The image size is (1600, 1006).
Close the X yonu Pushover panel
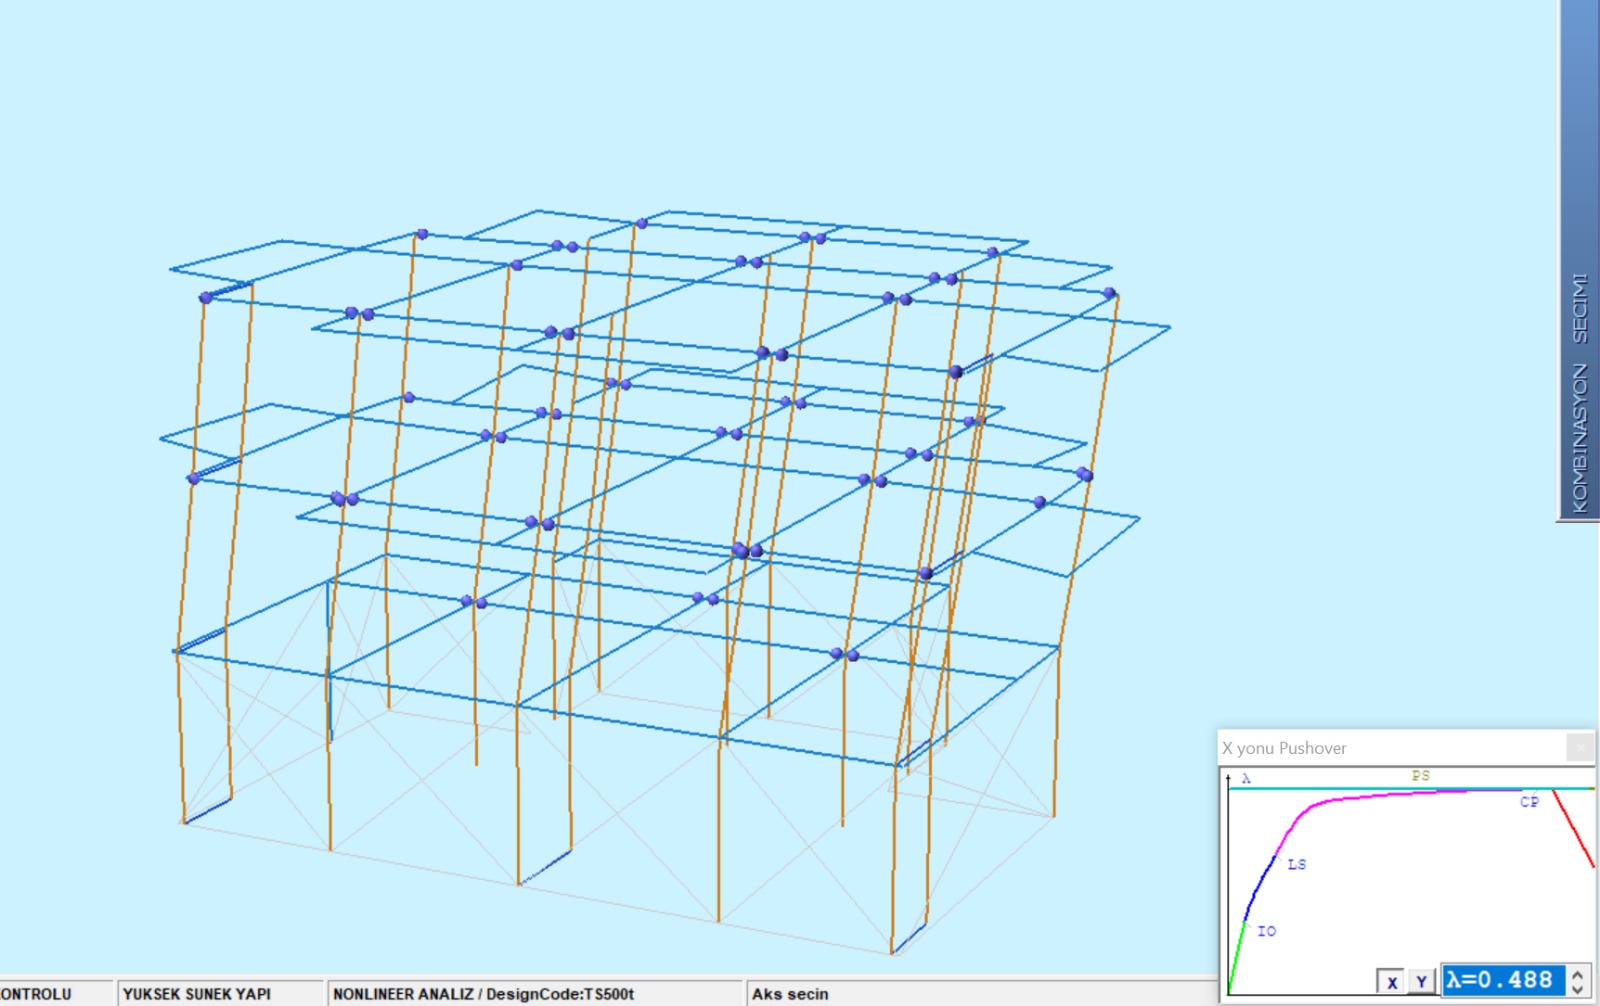click(1579, 747)
